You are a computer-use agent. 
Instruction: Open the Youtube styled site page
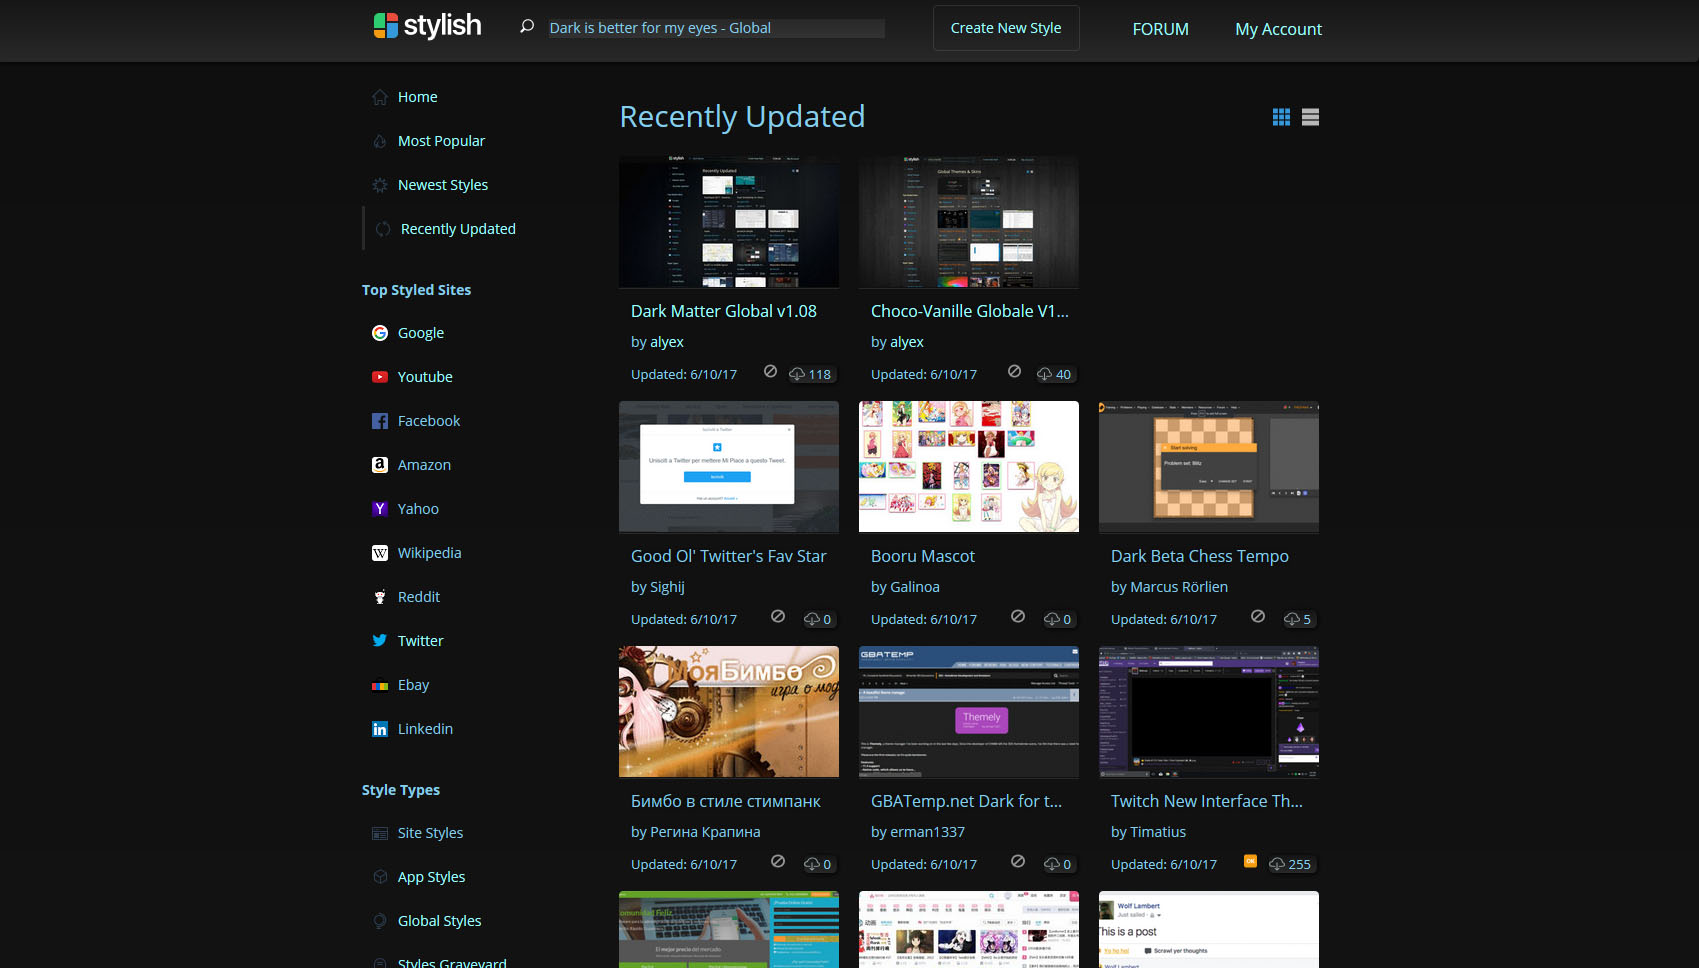pos(425,377)
